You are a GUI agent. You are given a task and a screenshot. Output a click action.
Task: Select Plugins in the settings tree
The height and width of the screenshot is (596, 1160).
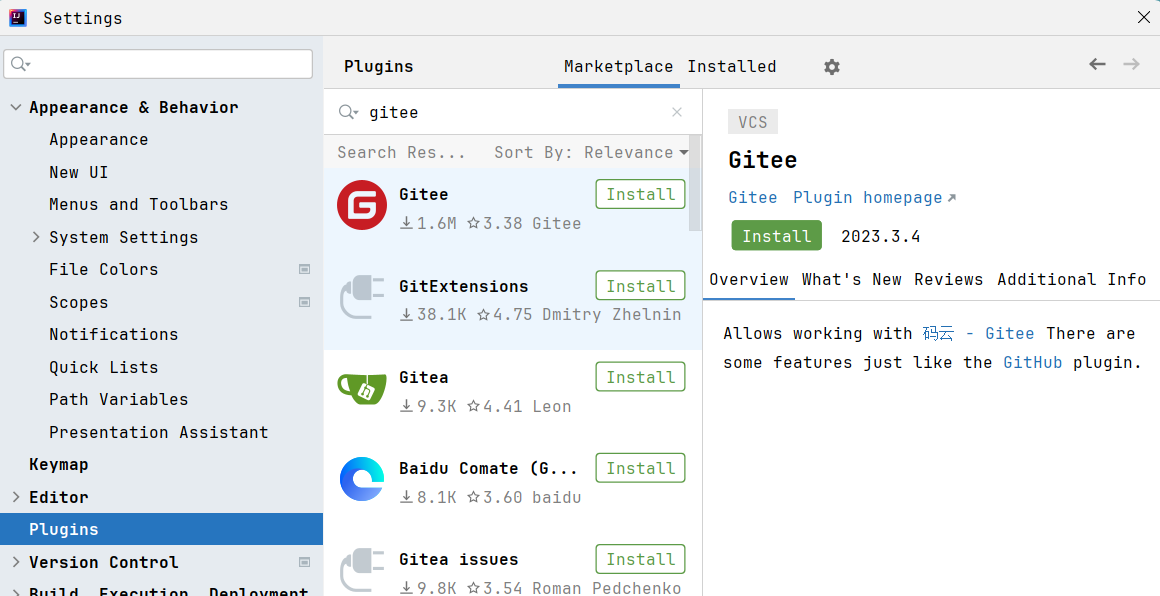pos(161,529)
